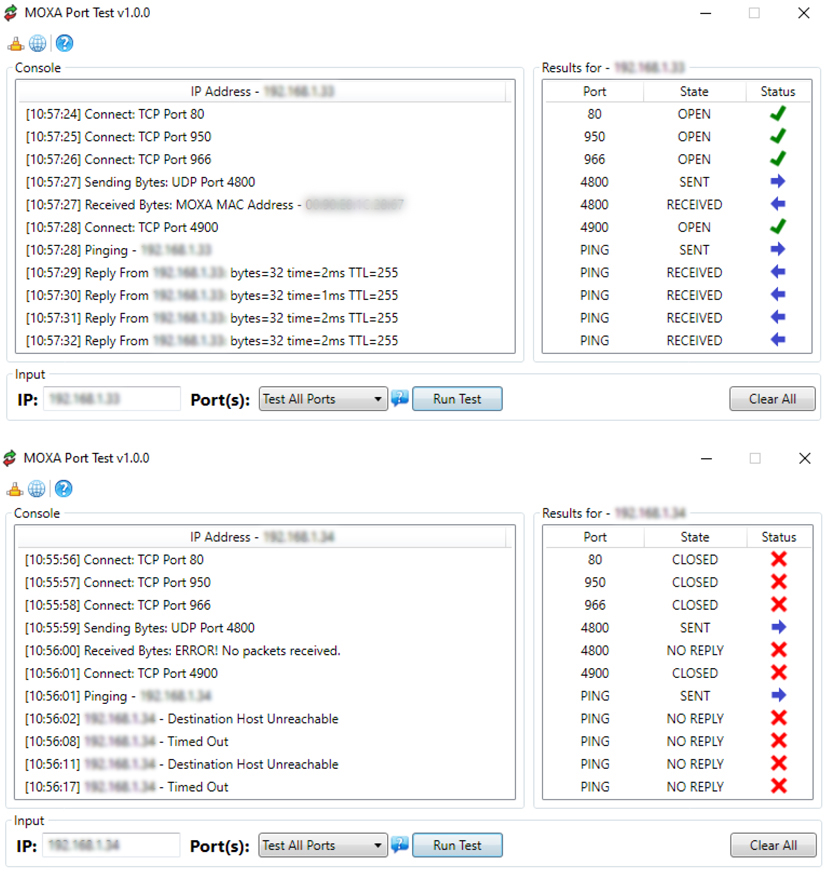The image size is (825, 873).
Task: Click the right arrow for PING SENT in the bottom window
Action: (779, 695)
